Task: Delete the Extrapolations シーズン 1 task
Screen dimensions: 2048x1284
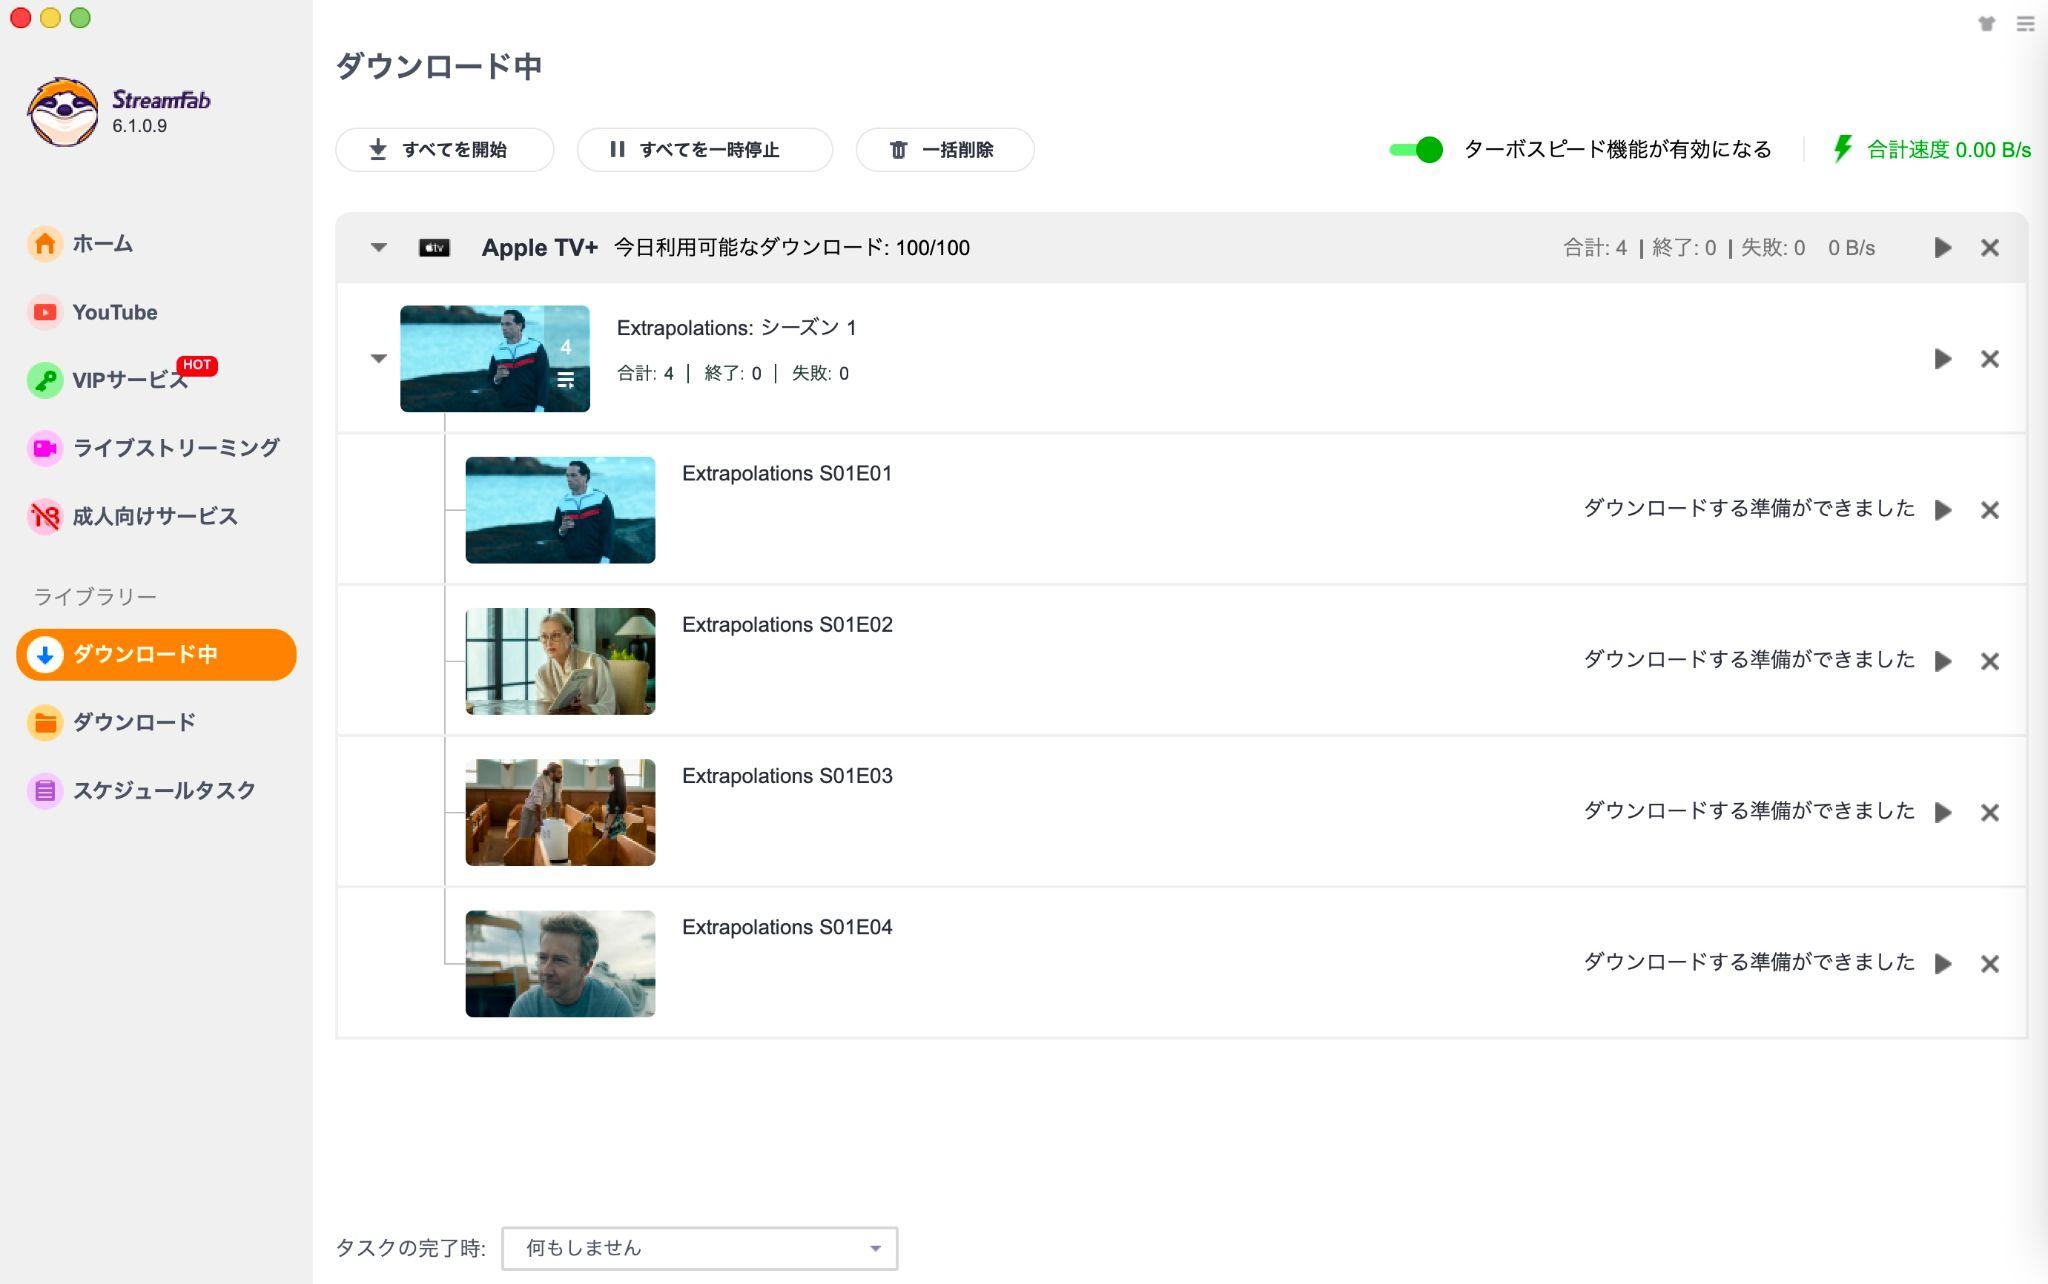Action: 1990,359
